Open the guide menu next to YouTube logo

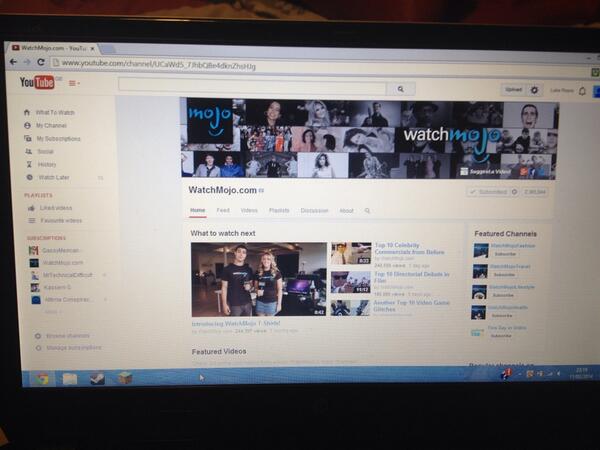coord(74,83)
